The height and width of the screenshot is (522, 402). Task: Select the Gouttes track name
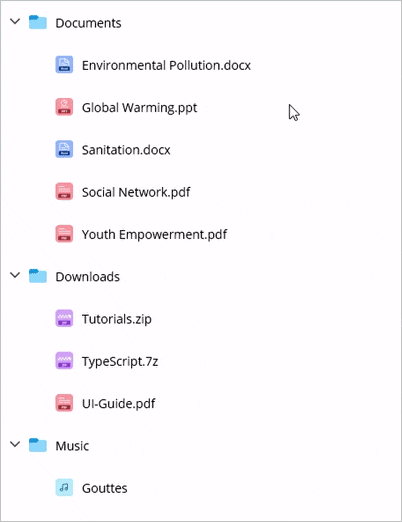click(x=105, y=488)
